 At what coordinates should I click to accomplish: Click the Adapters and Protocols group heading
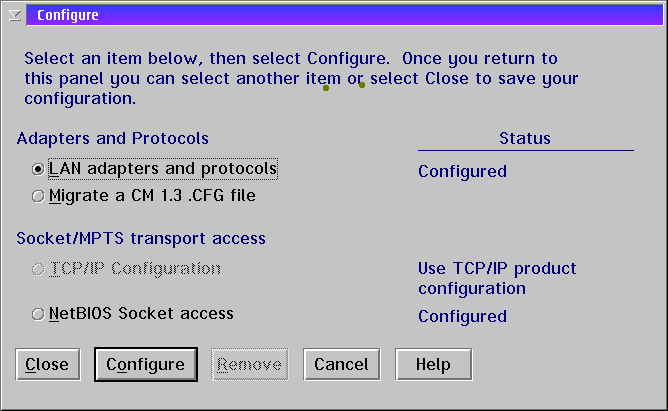click(113, 139)
